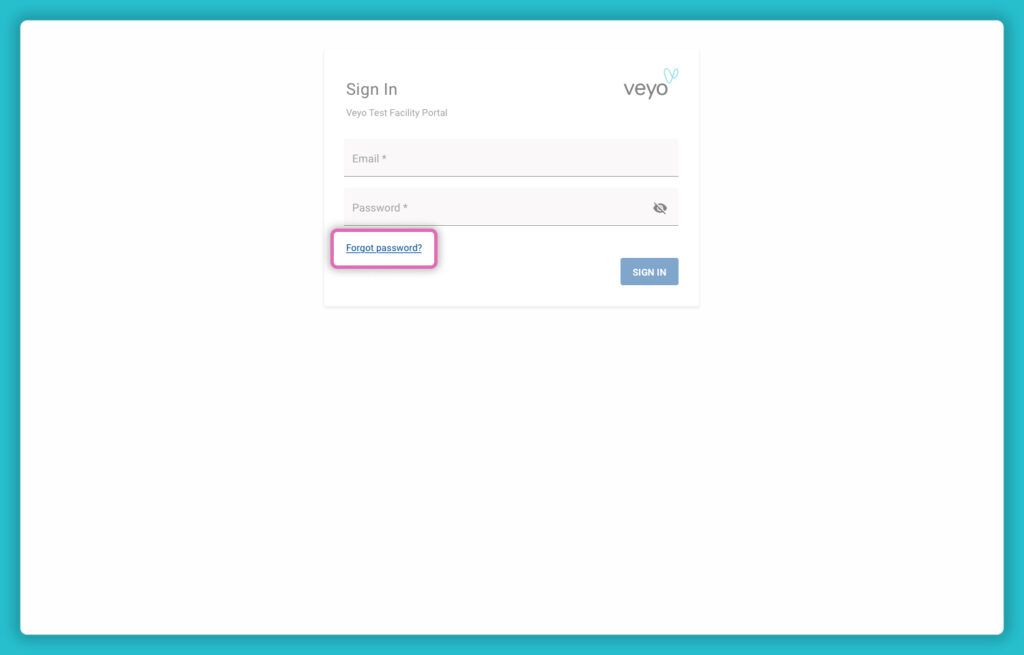Click the Email * placeholder label

369,159
